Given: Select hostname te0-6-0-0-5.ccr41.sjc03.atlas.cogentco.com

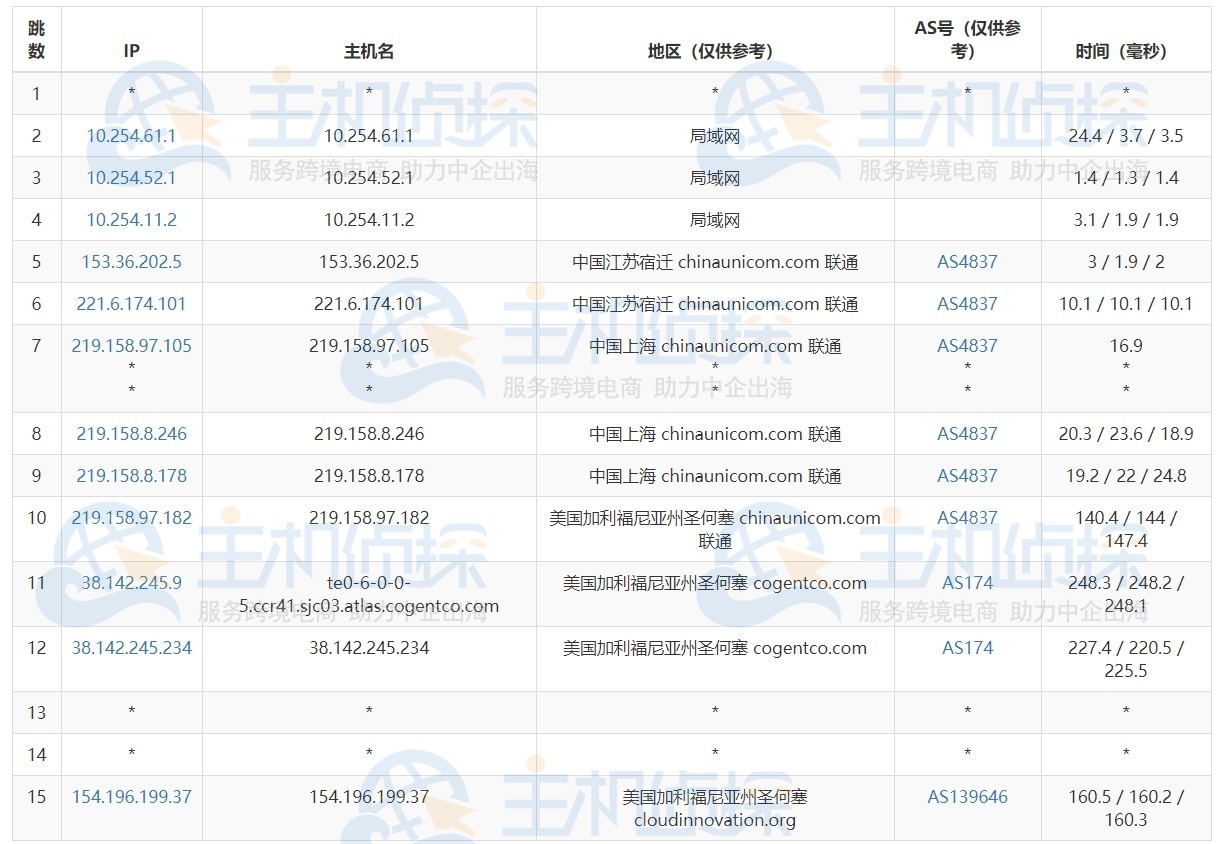Looking at the screenshot, I should pos(369,594).
